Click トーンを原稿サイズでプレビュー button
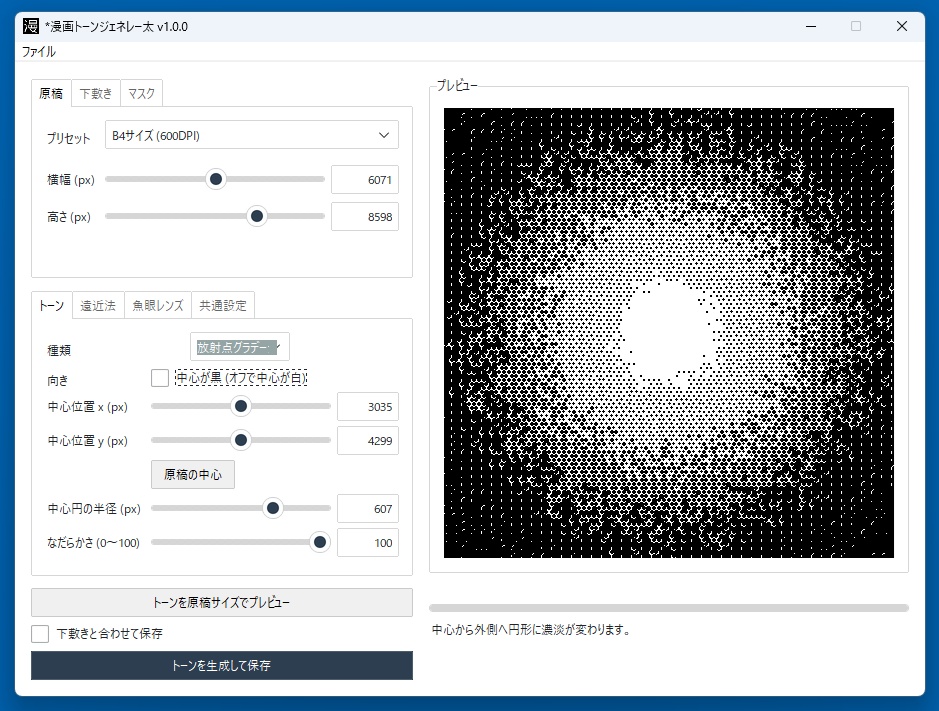Viewport: 939px width, 711px height. click(222, 603)
